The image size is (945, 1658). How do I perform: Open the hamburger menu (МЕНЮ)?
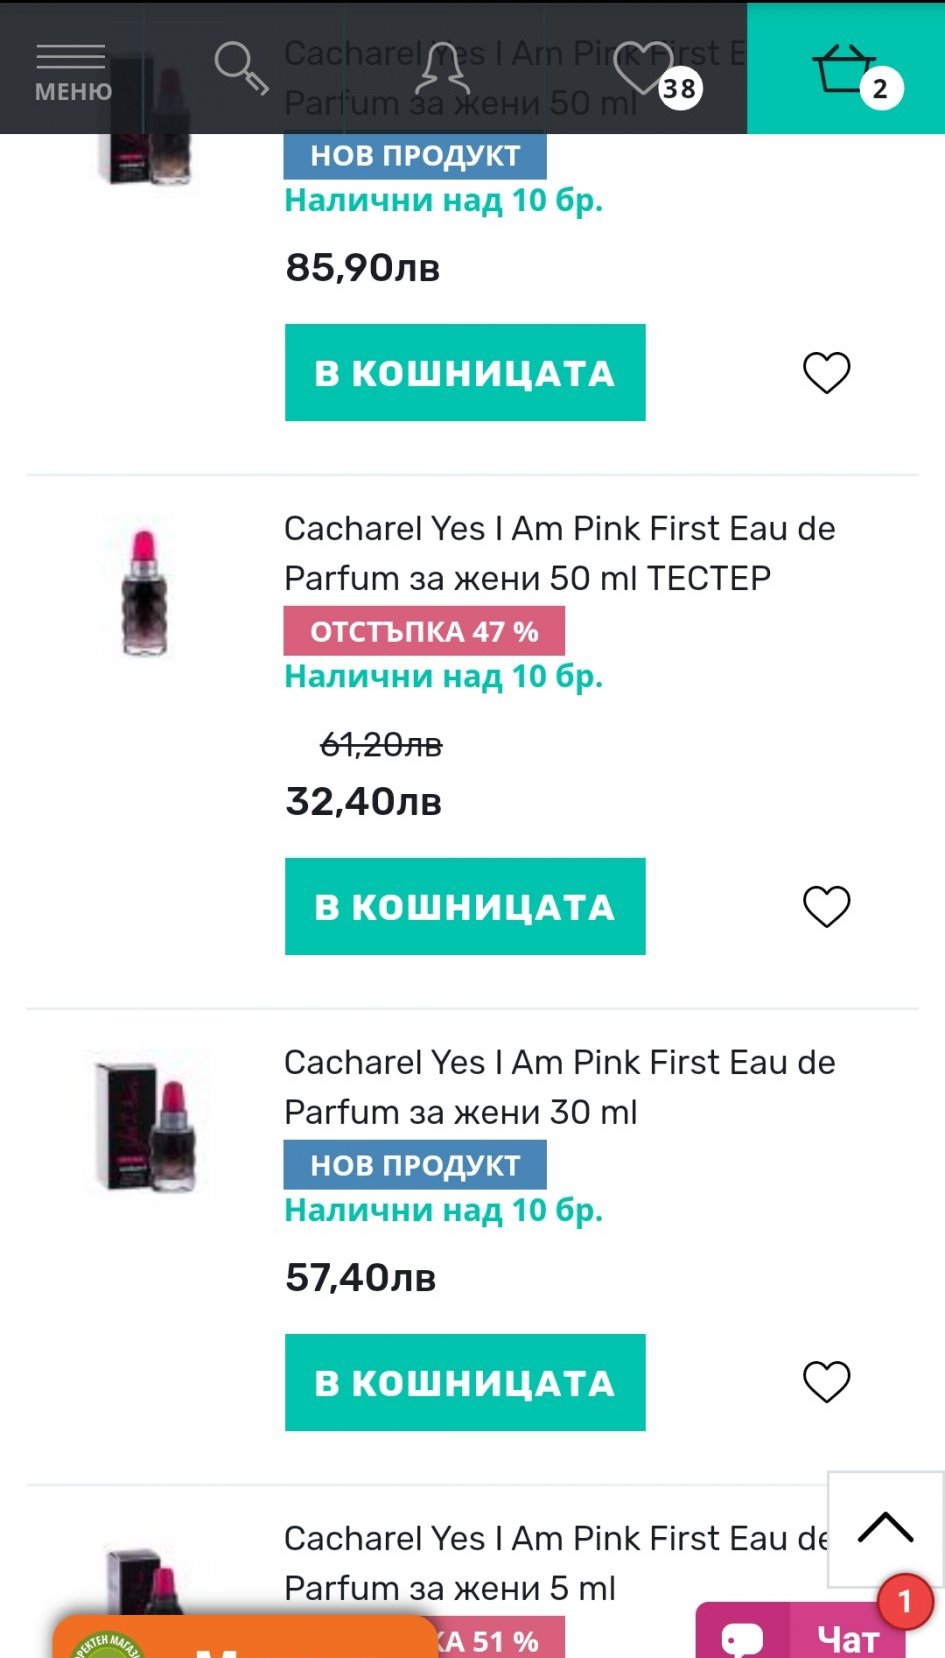[x=71, y=70]
